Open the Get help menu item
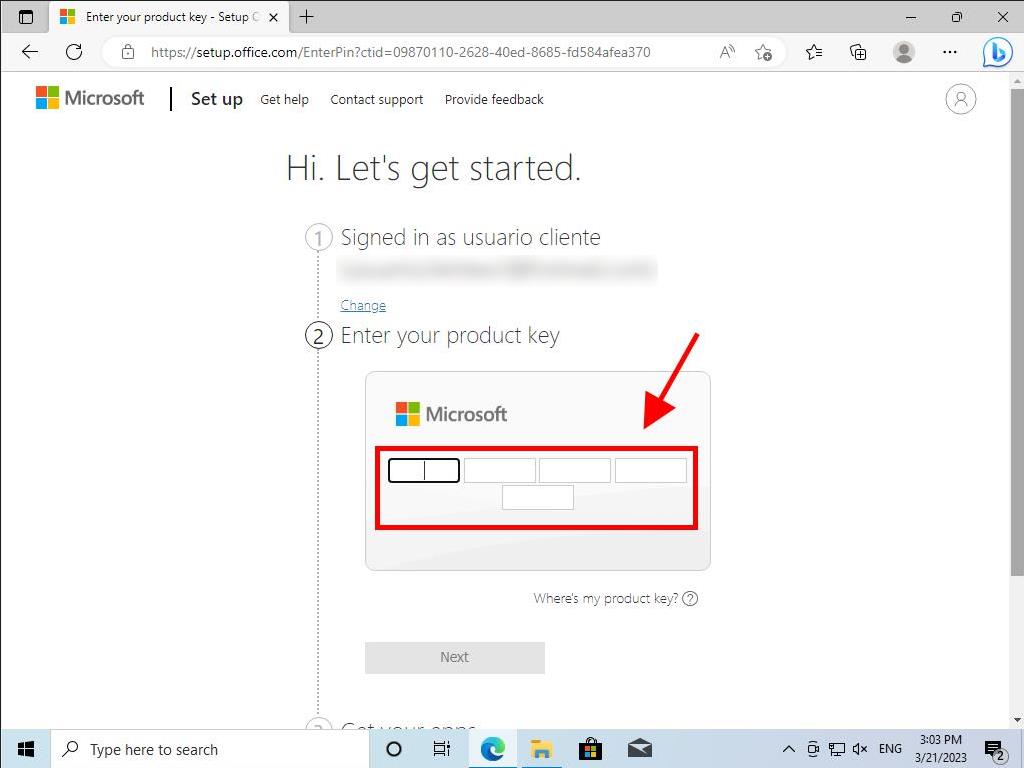This screenshot has width=1024, height=768. click(x=284, y=99)
